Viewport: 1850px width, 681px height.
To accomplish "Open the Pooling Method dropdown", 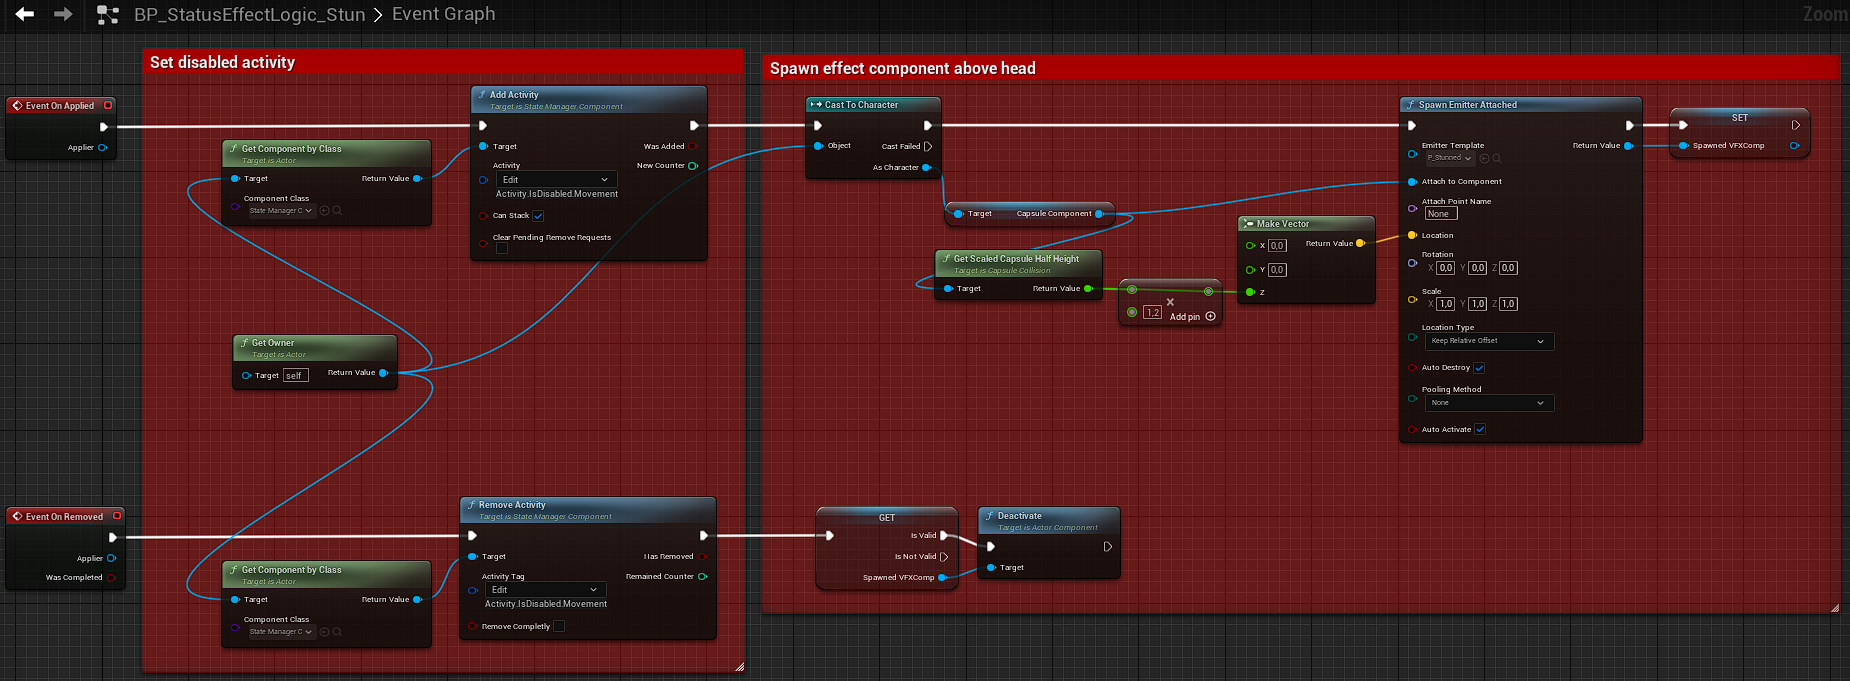I will tap(1488, 403).
